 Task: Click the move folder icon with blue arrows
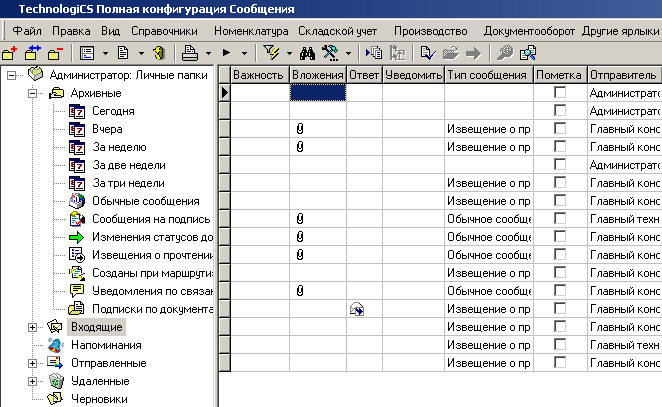click(x=33, y=53)
